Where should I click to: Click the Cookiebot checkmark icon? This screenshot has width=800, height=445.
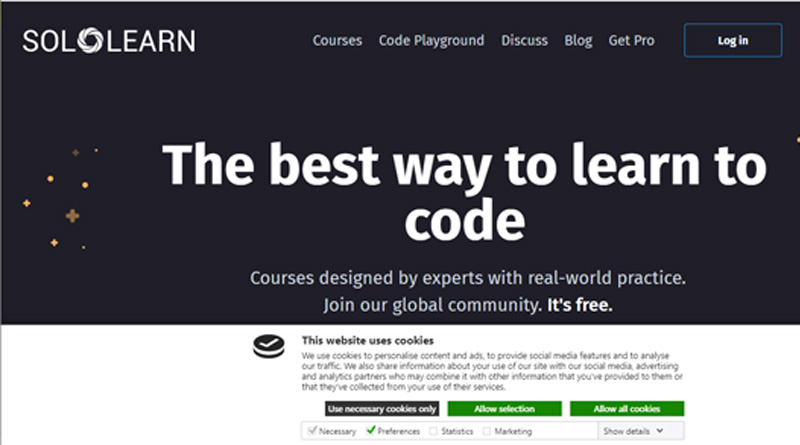click(x=268, y=346)
